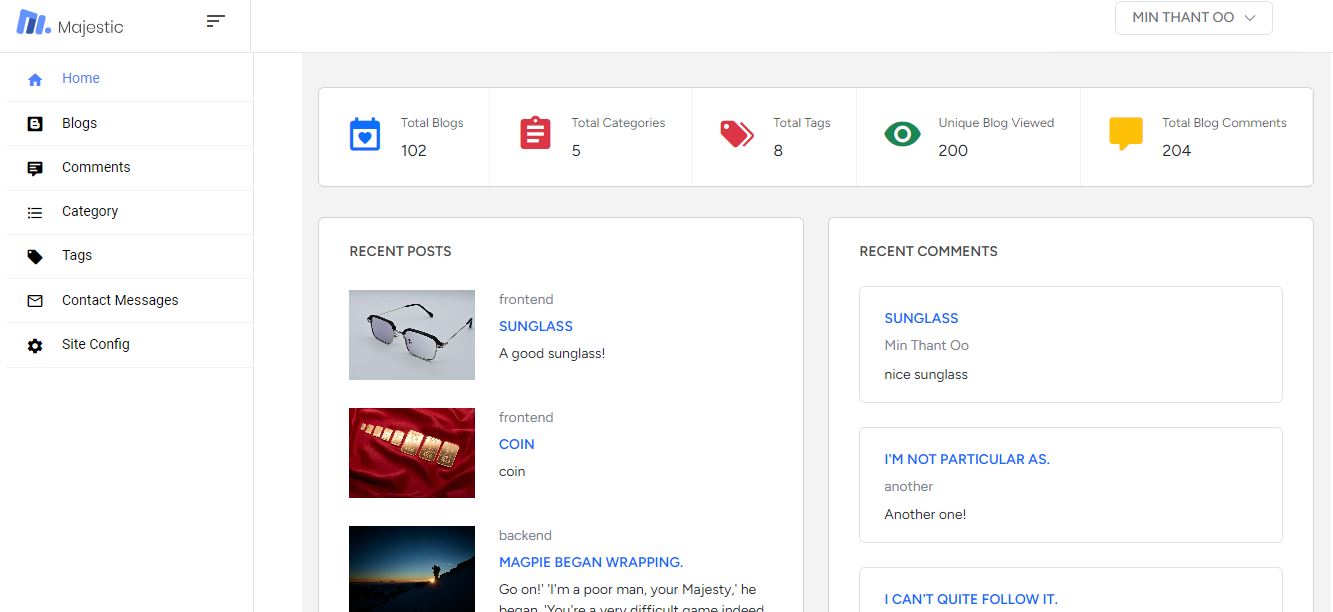Click the Total Categories clipboard icon

[x=535, y=133]
